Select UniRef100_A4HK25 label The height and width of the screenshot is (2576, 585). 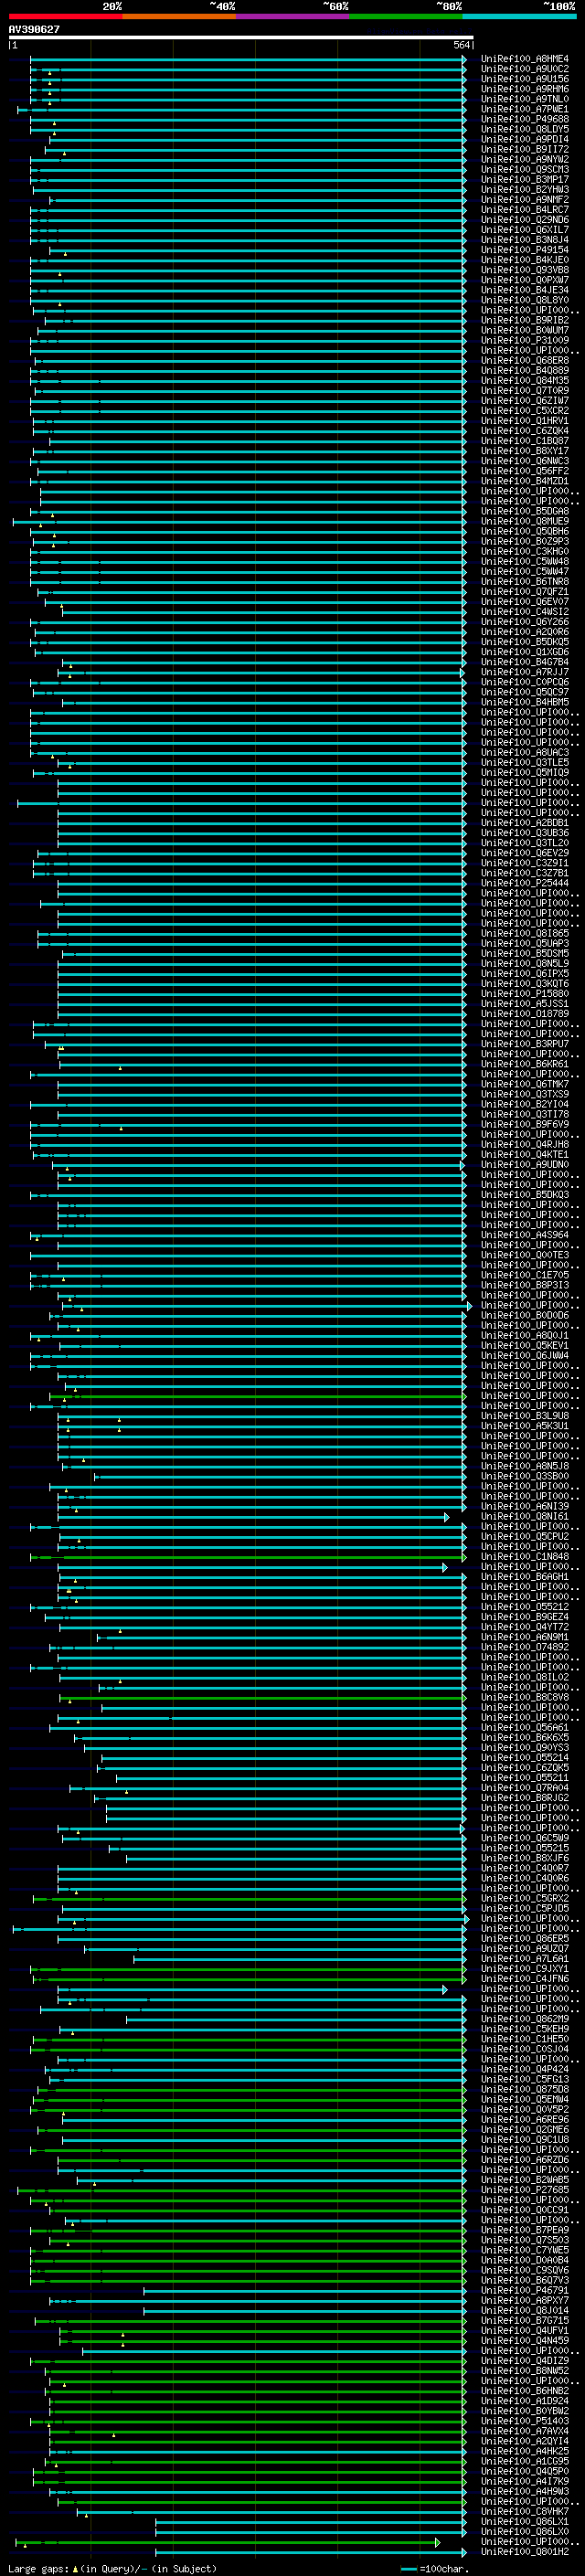pos(525,2450)
